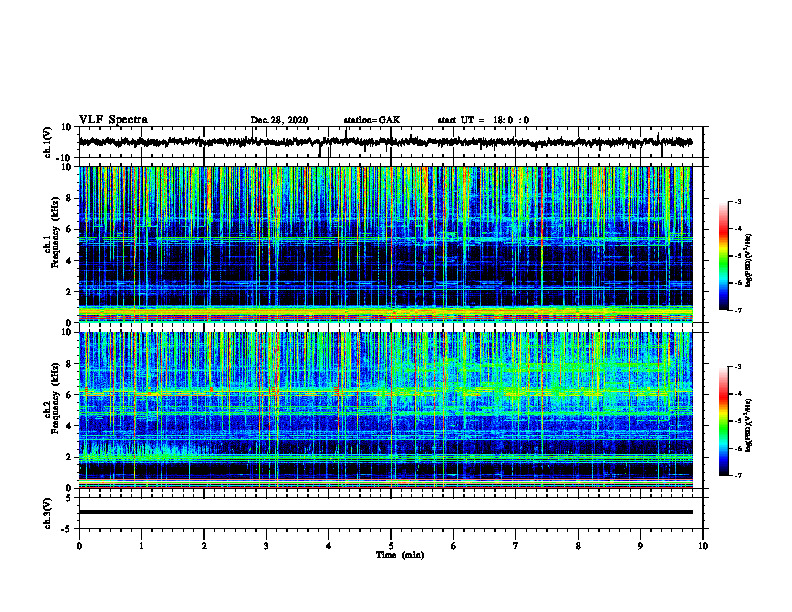Click time axis tick label '10'
This screenshot has height=612, width=792.
pyautogui.click(x=703, y=546)
